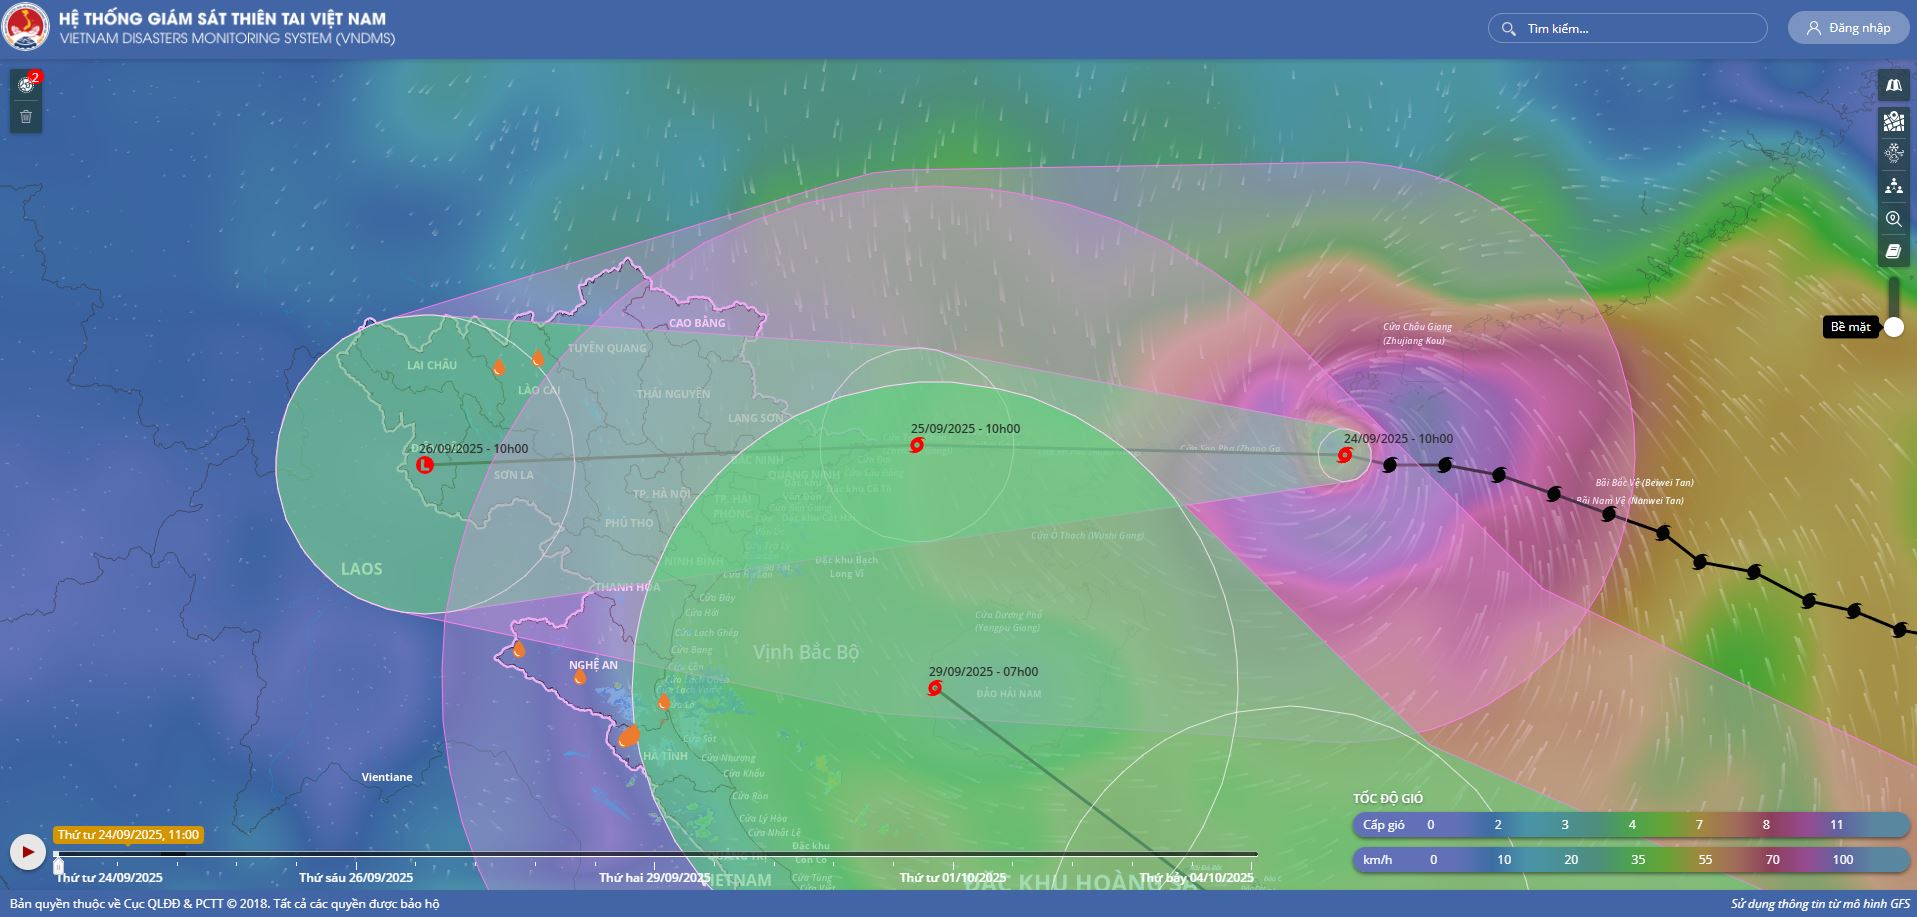Screen dimensions: 1917x917
Task: Jump to Thứ hai 29/09/2025 on timeline
Action: 654,877
